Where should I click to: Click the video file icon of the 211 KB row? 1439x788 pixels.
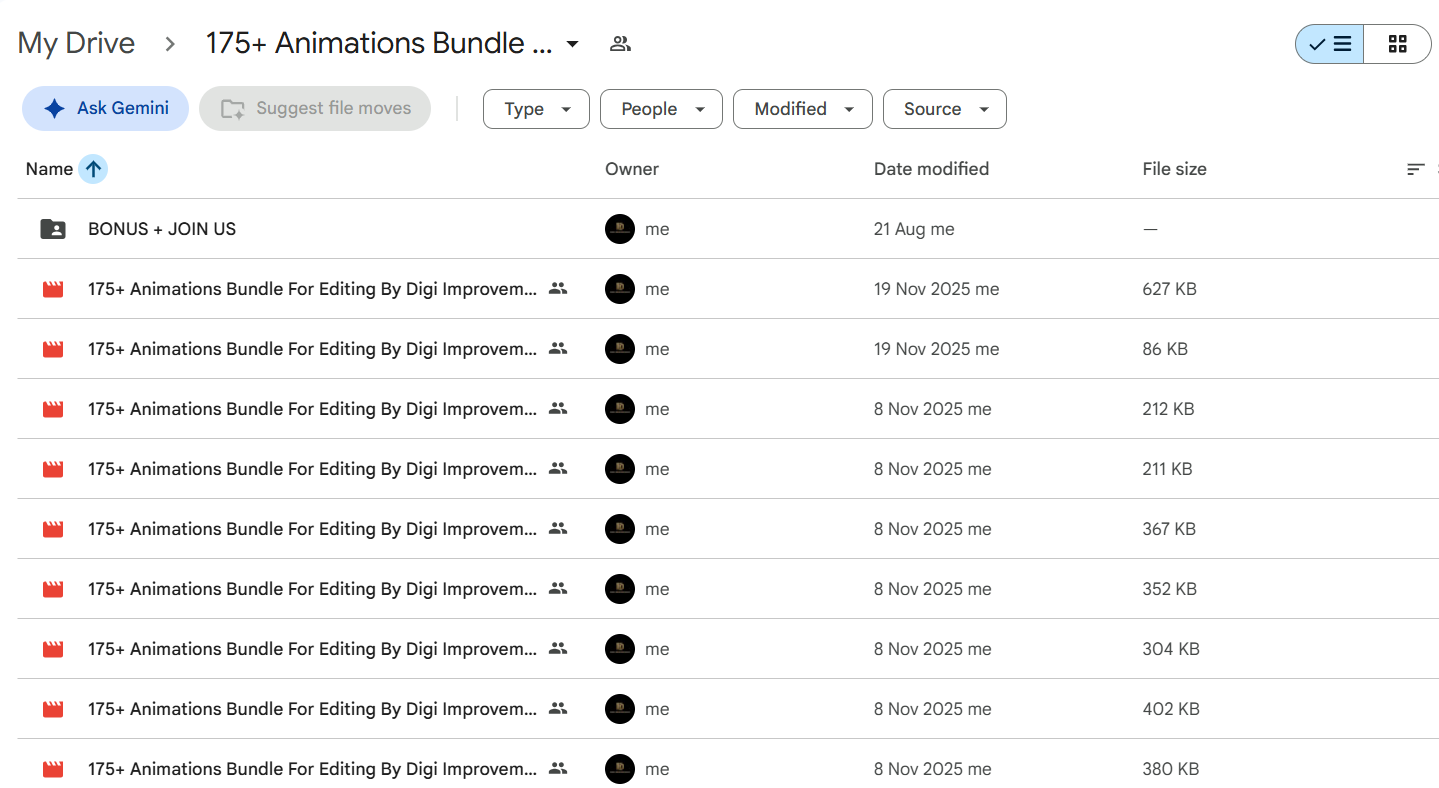coord(53,469)
